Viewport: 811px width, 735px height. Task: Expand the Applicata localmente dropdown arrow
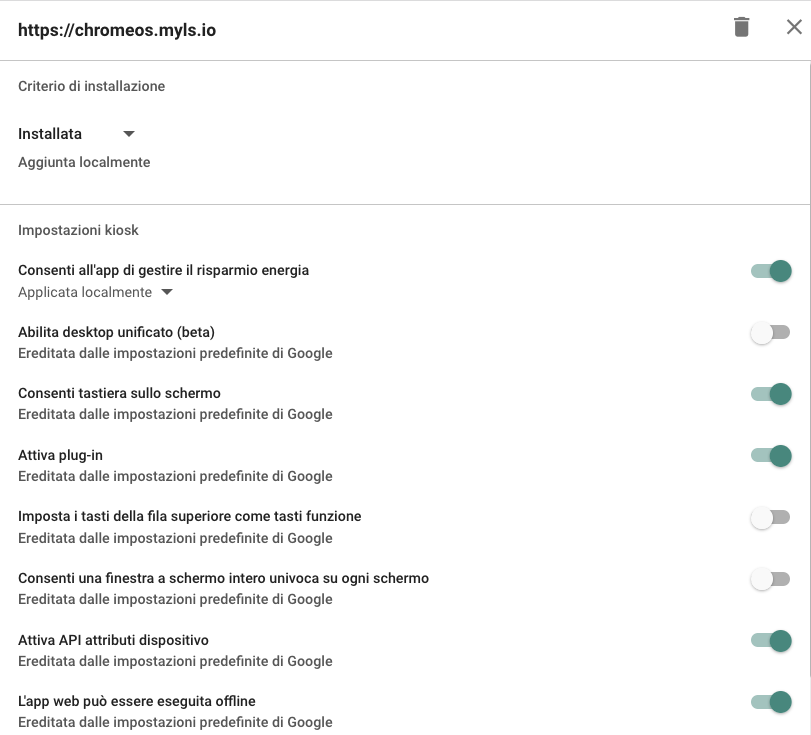pyautogui.click(x=167, y=292)
